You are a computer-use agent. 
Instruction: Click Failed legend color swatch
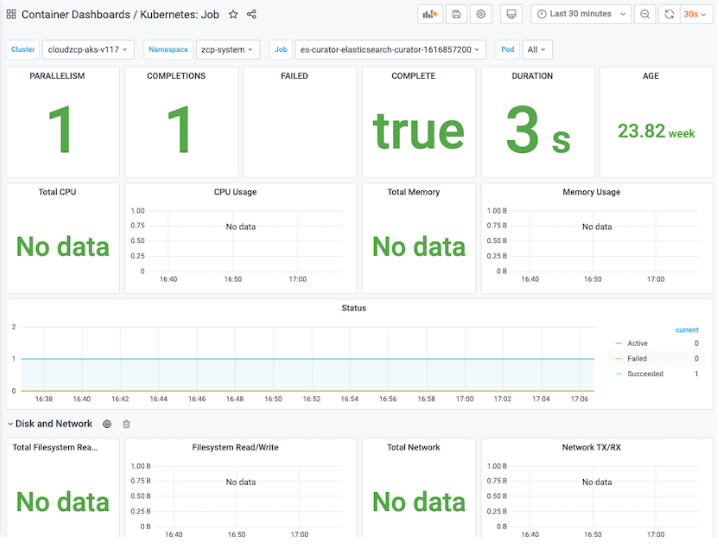point(619,359)
